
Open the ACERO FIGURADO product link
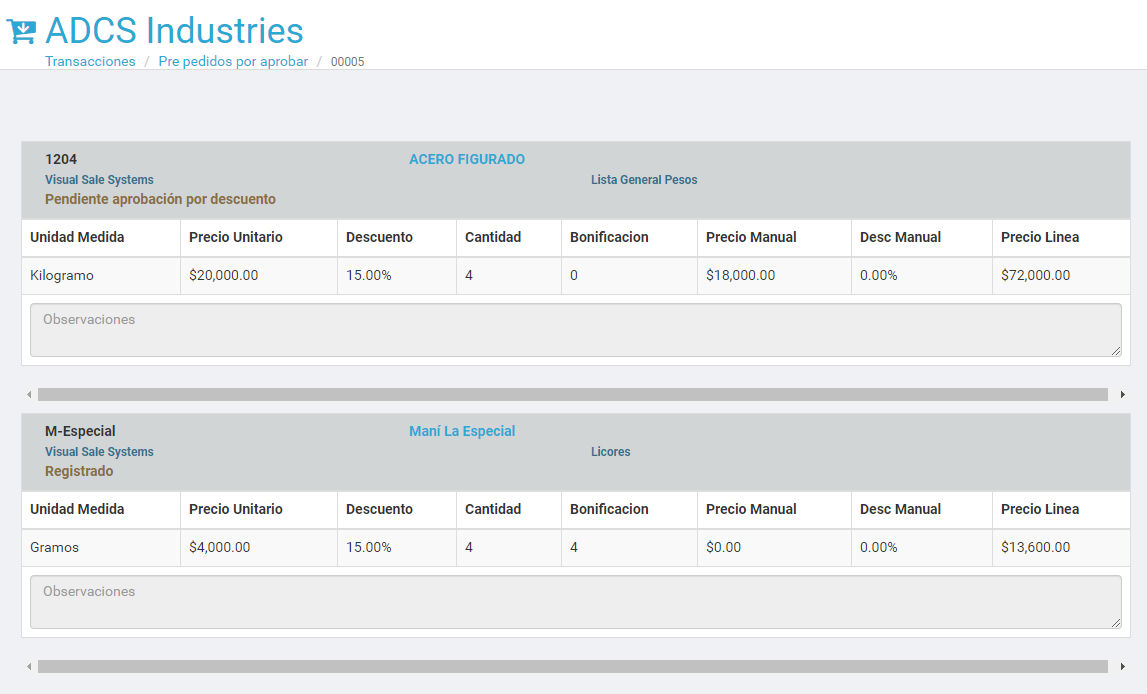coord(467,159)
